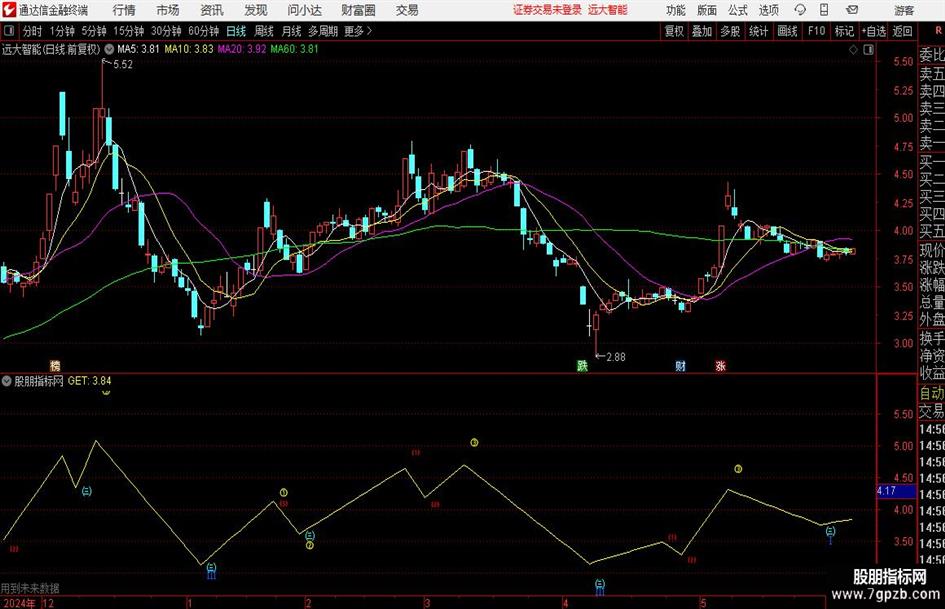The height and width of the screenshot is (609, 945).
Task: Switch to 分时 chart tab
Action: point(33,31)
